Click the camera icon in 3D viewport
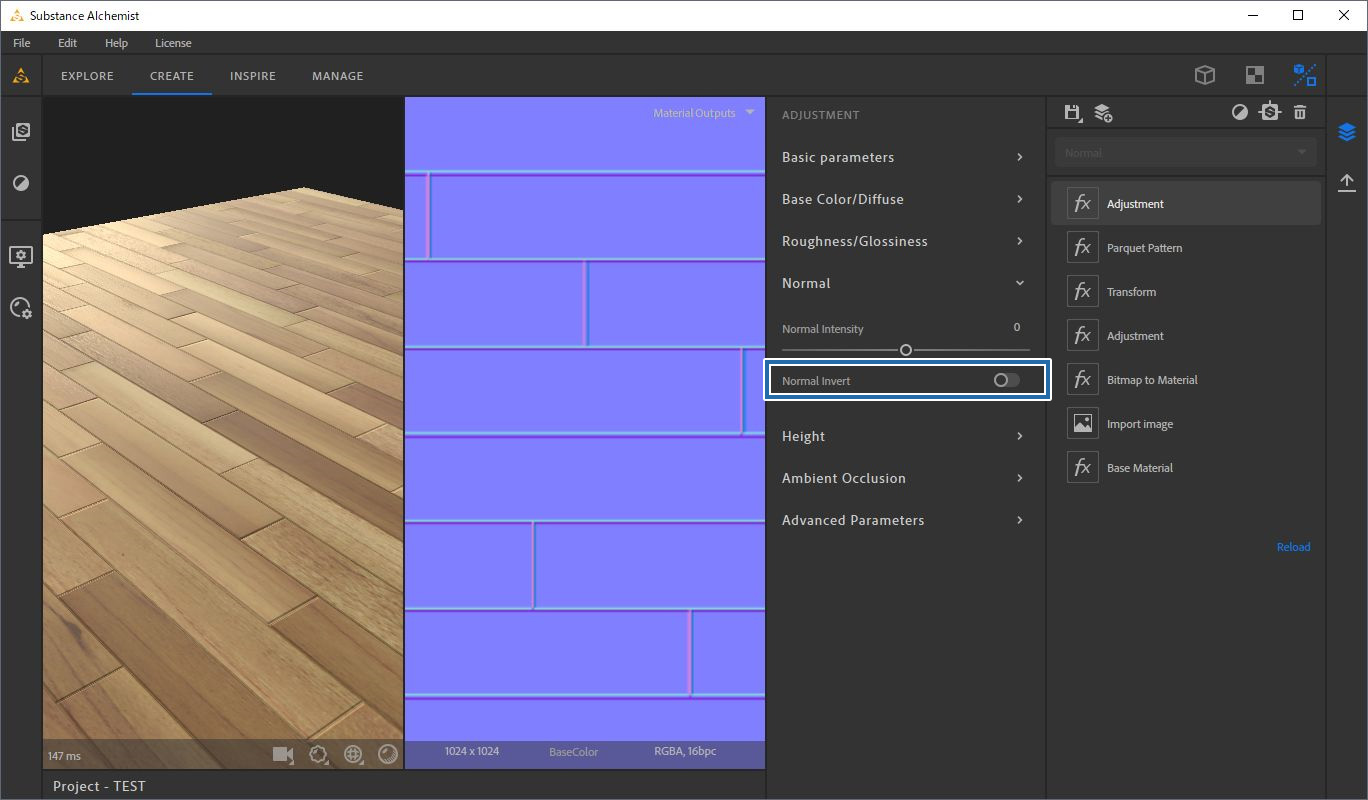Viewport: 1368px width, 800px height. pyautogui.click(x=283, y=754)
